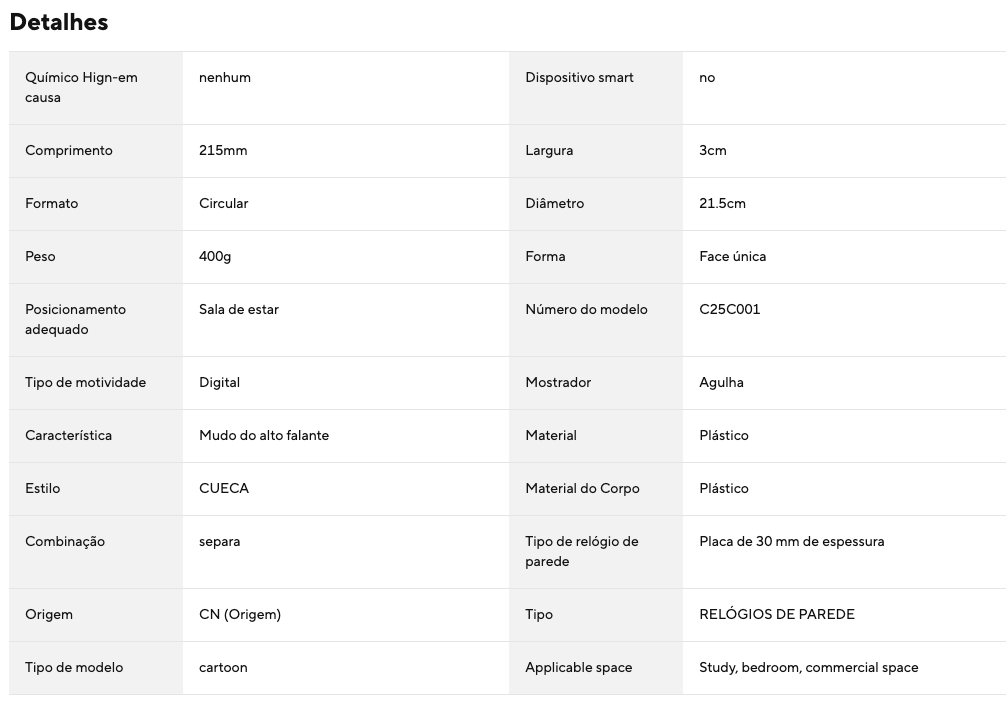Click the RELÓGIOS DE PAREDE value
The image size is (1006, 710).
click(x=777, y=614)
